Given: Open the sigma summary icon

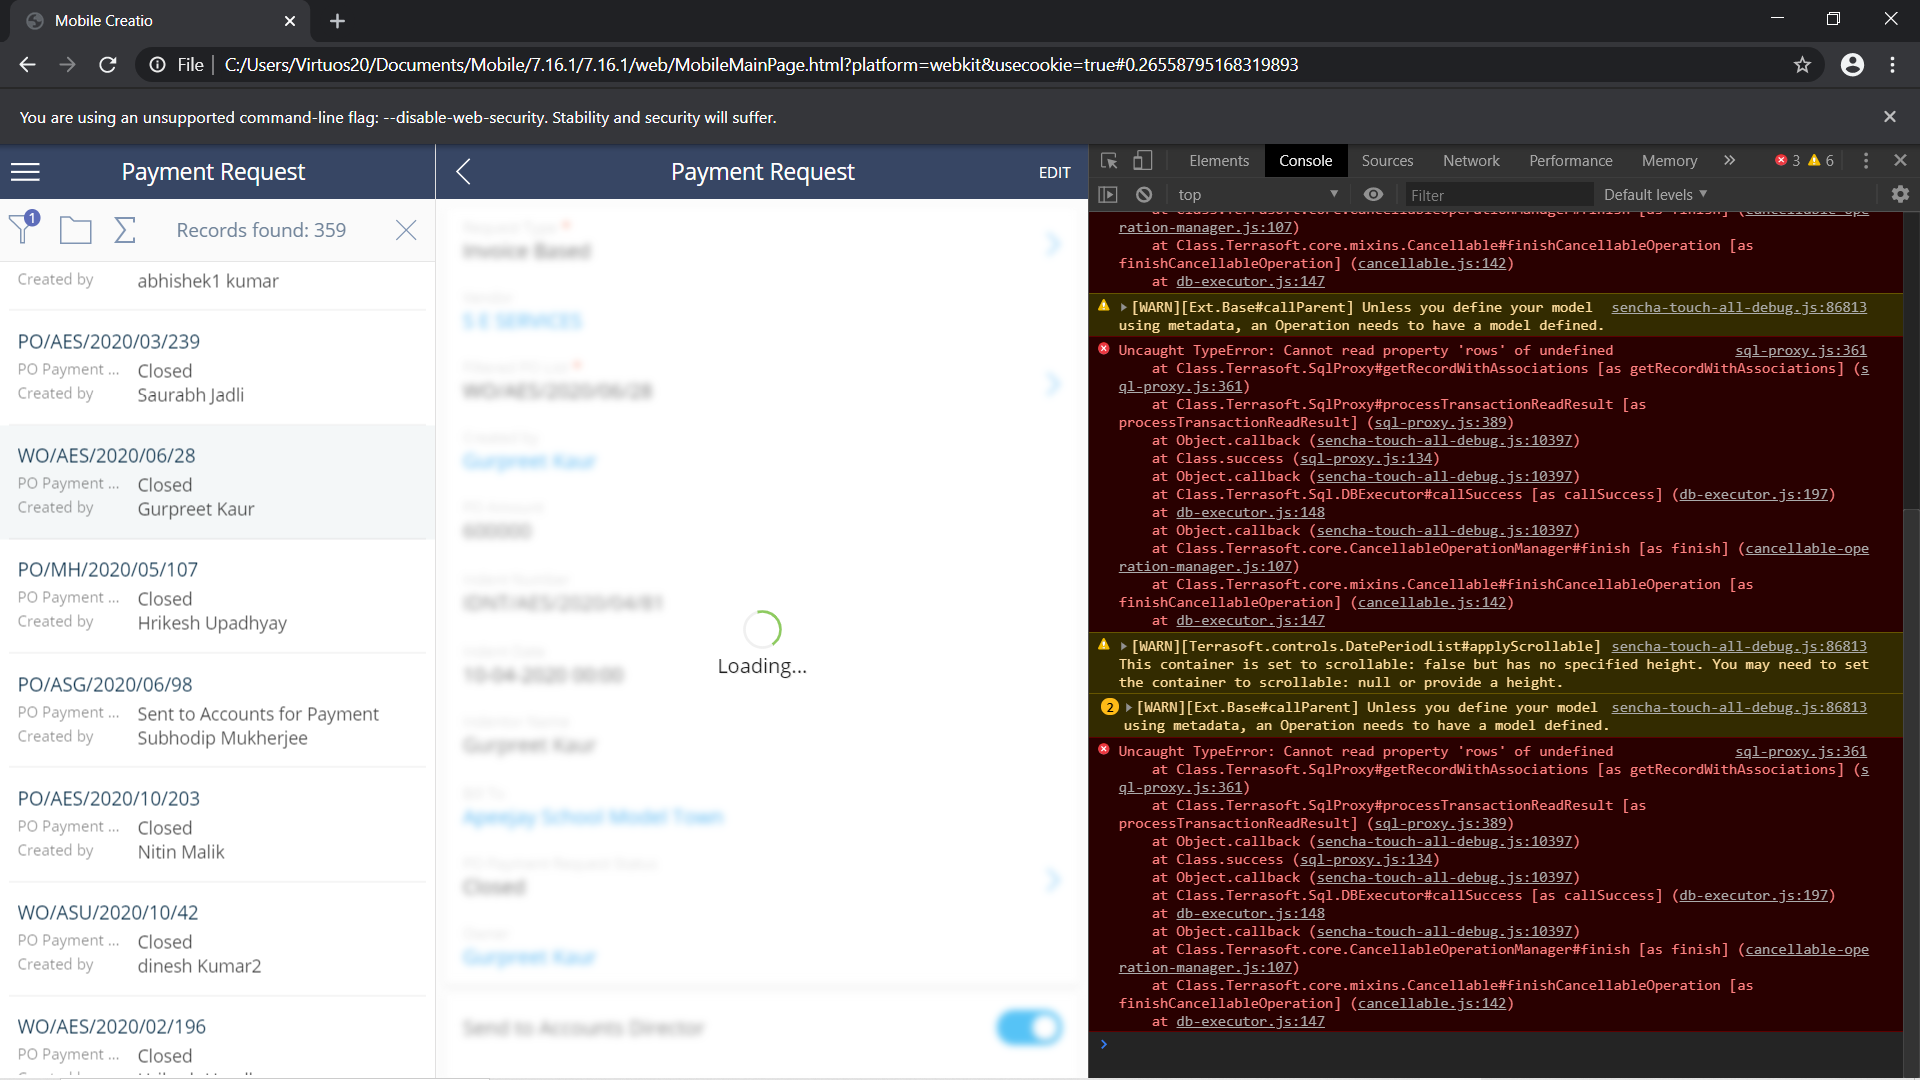Looking at the screenshot, I should tap(125, 230).
